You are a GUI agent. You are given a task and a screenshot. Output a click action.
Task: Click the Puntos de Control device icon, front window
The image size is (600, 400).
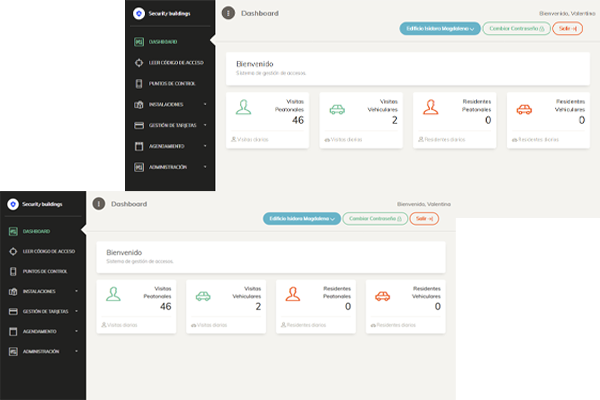click(x=12, y=271)
